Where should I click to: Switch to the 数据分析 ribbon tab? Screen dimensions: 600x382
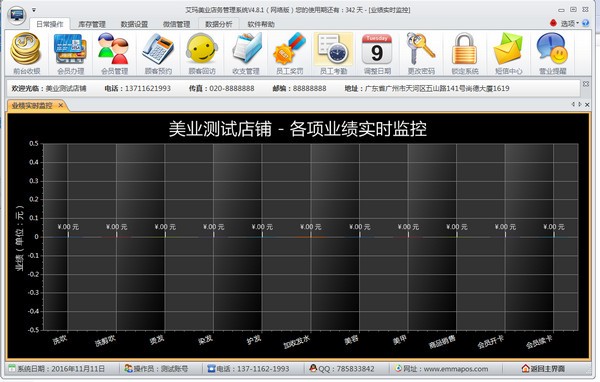[218, 24]
